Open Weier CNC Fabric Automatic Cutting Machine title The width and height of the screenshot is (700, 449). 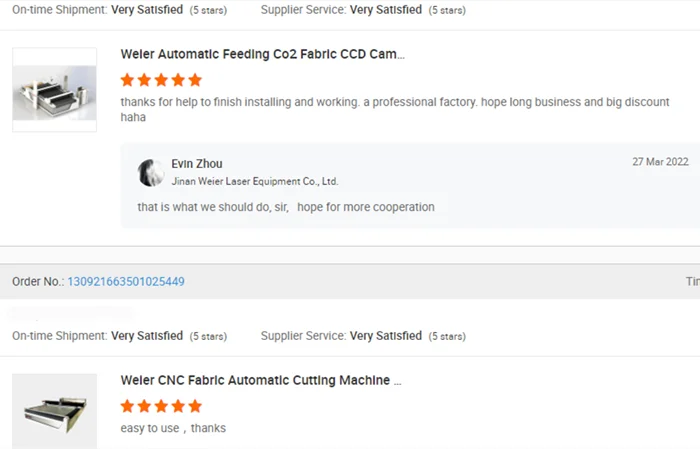coord(260,381)
